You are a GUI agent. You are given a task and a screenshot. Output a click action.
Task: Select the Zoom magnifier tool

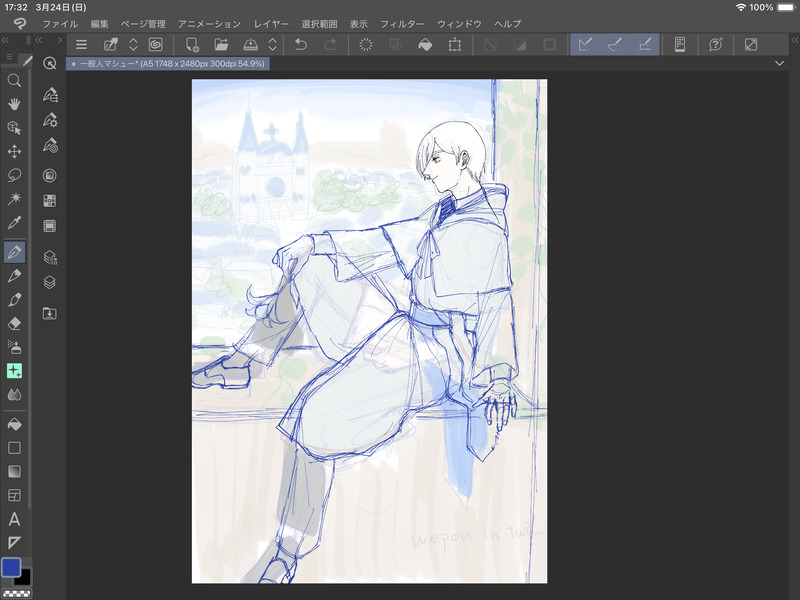click(14, 80)
